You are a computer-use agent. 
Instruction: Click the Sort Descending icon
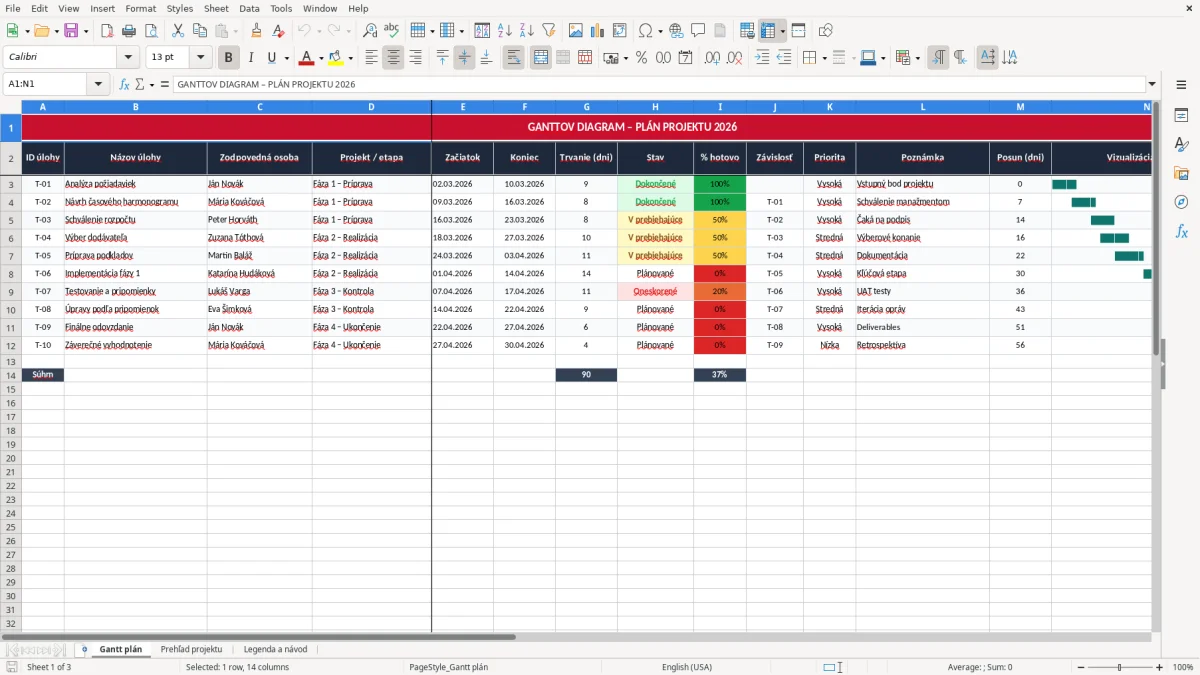pos(526,31)
